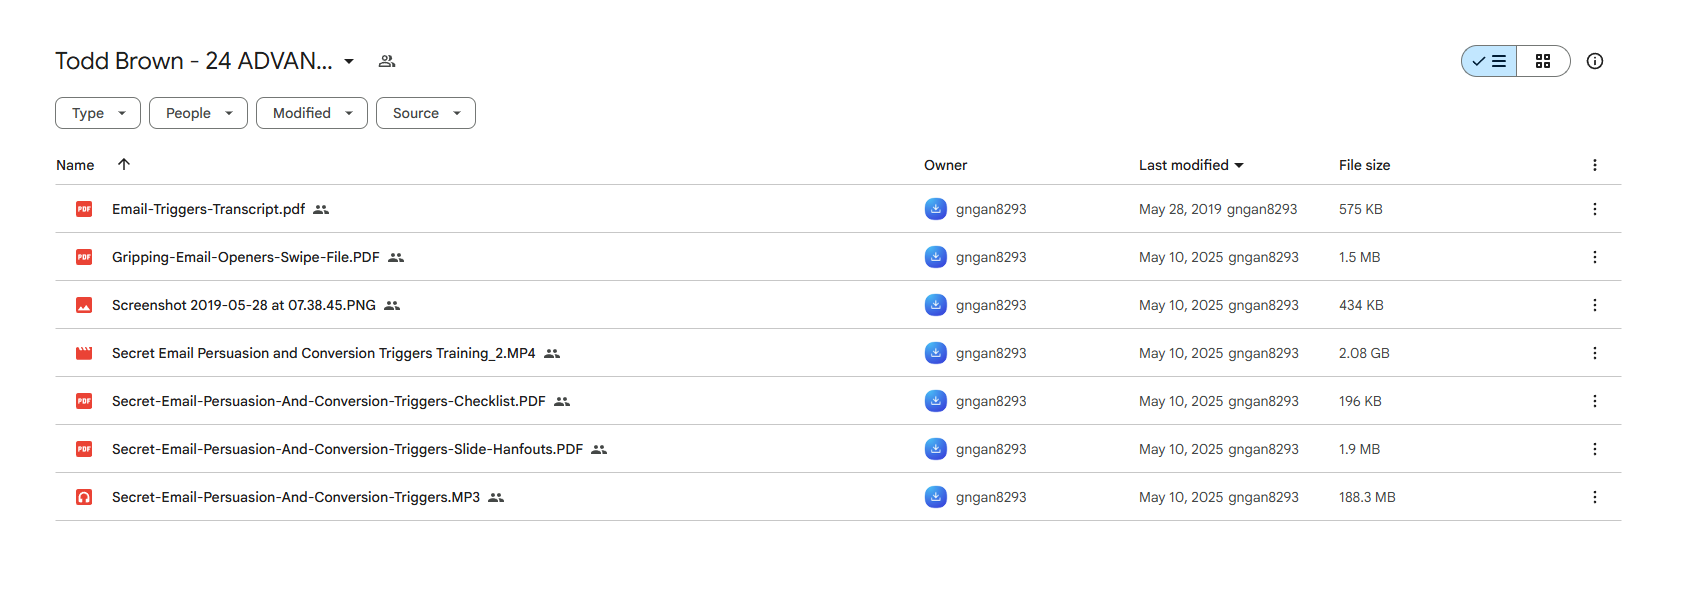Open the column header more options menu
This screenshot has height=598, width=1696.
point(1595,165)
